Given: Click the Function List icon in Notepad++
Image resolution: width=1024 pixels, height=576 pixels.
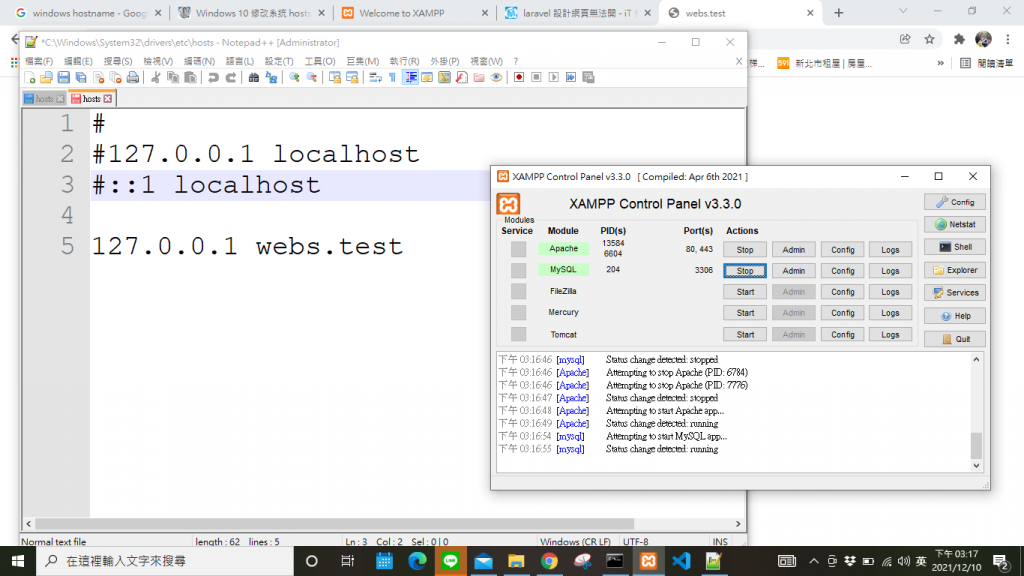Looking at the screenshot, I should [462, 78].
